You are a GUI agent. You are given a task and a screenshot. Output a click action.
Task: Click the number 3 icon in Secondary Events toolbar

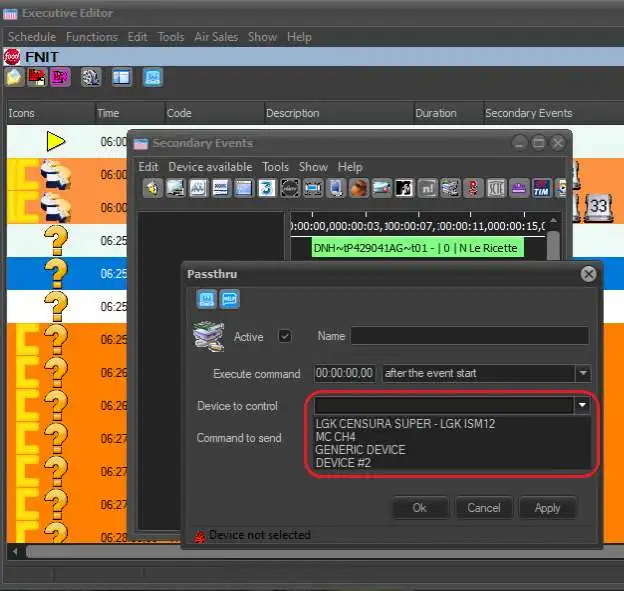pyautogui.click(x=266, y=187)
